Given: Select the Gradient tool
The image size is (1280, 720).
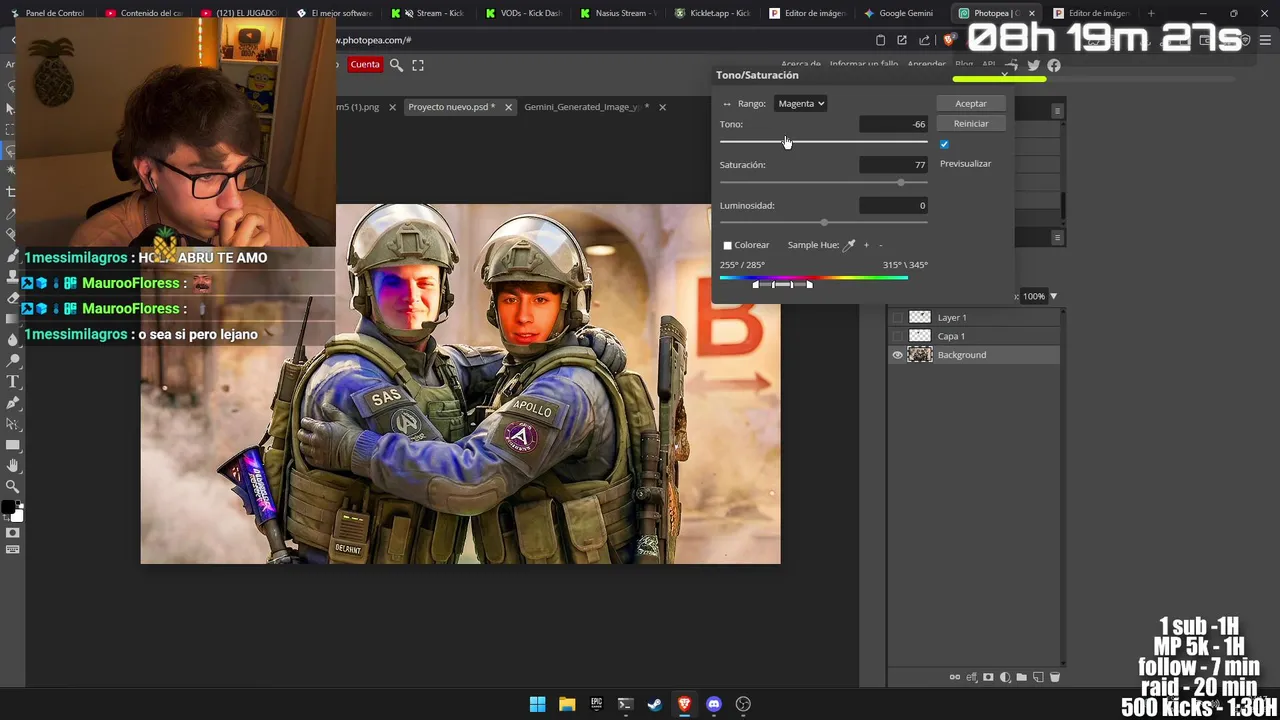Looking at the screenshot, I should coord(11,319).
